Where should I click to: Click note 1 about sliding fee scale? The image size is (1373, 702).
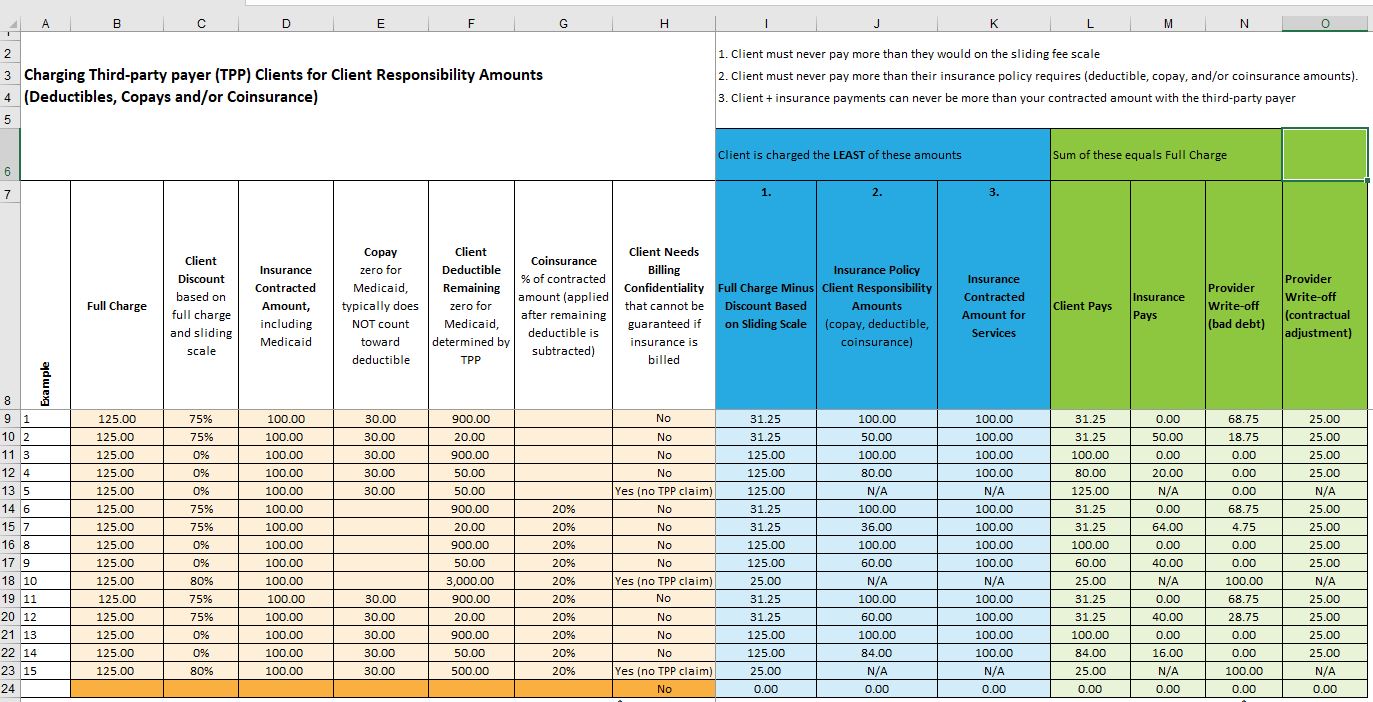click(908, 54)
